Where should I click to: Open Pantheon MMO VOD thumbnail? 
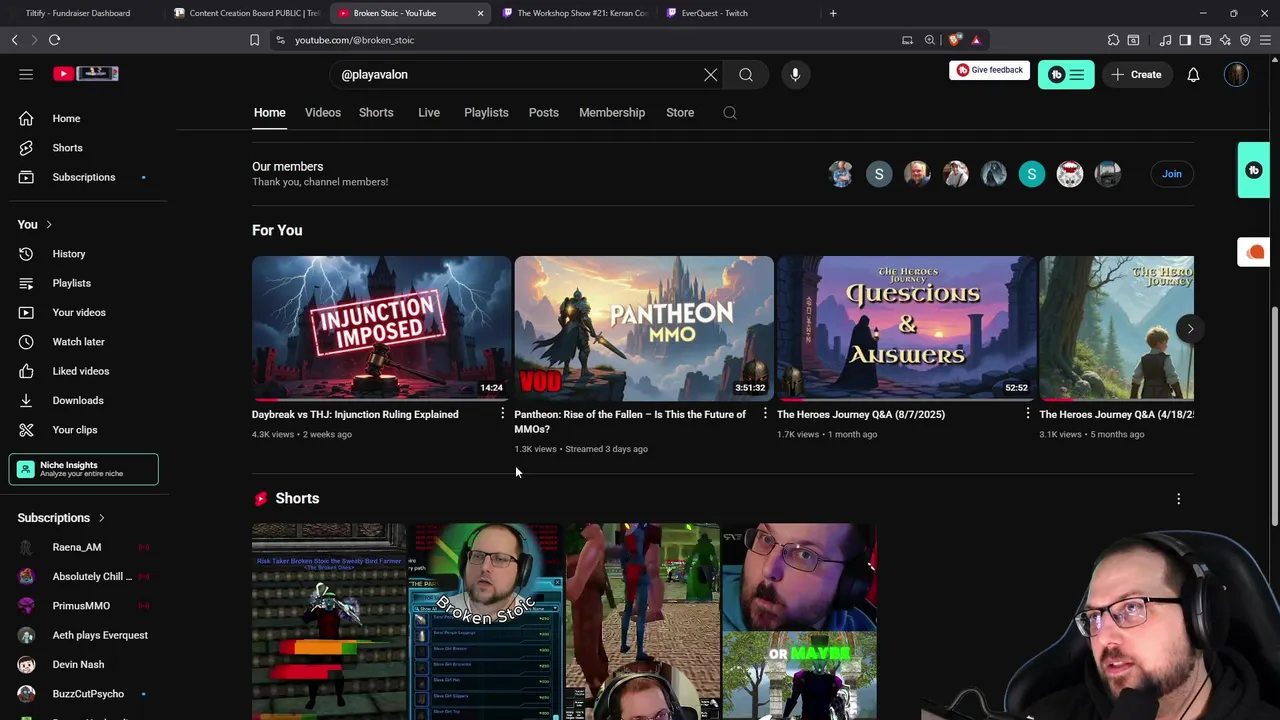click(x=644, y=328)
